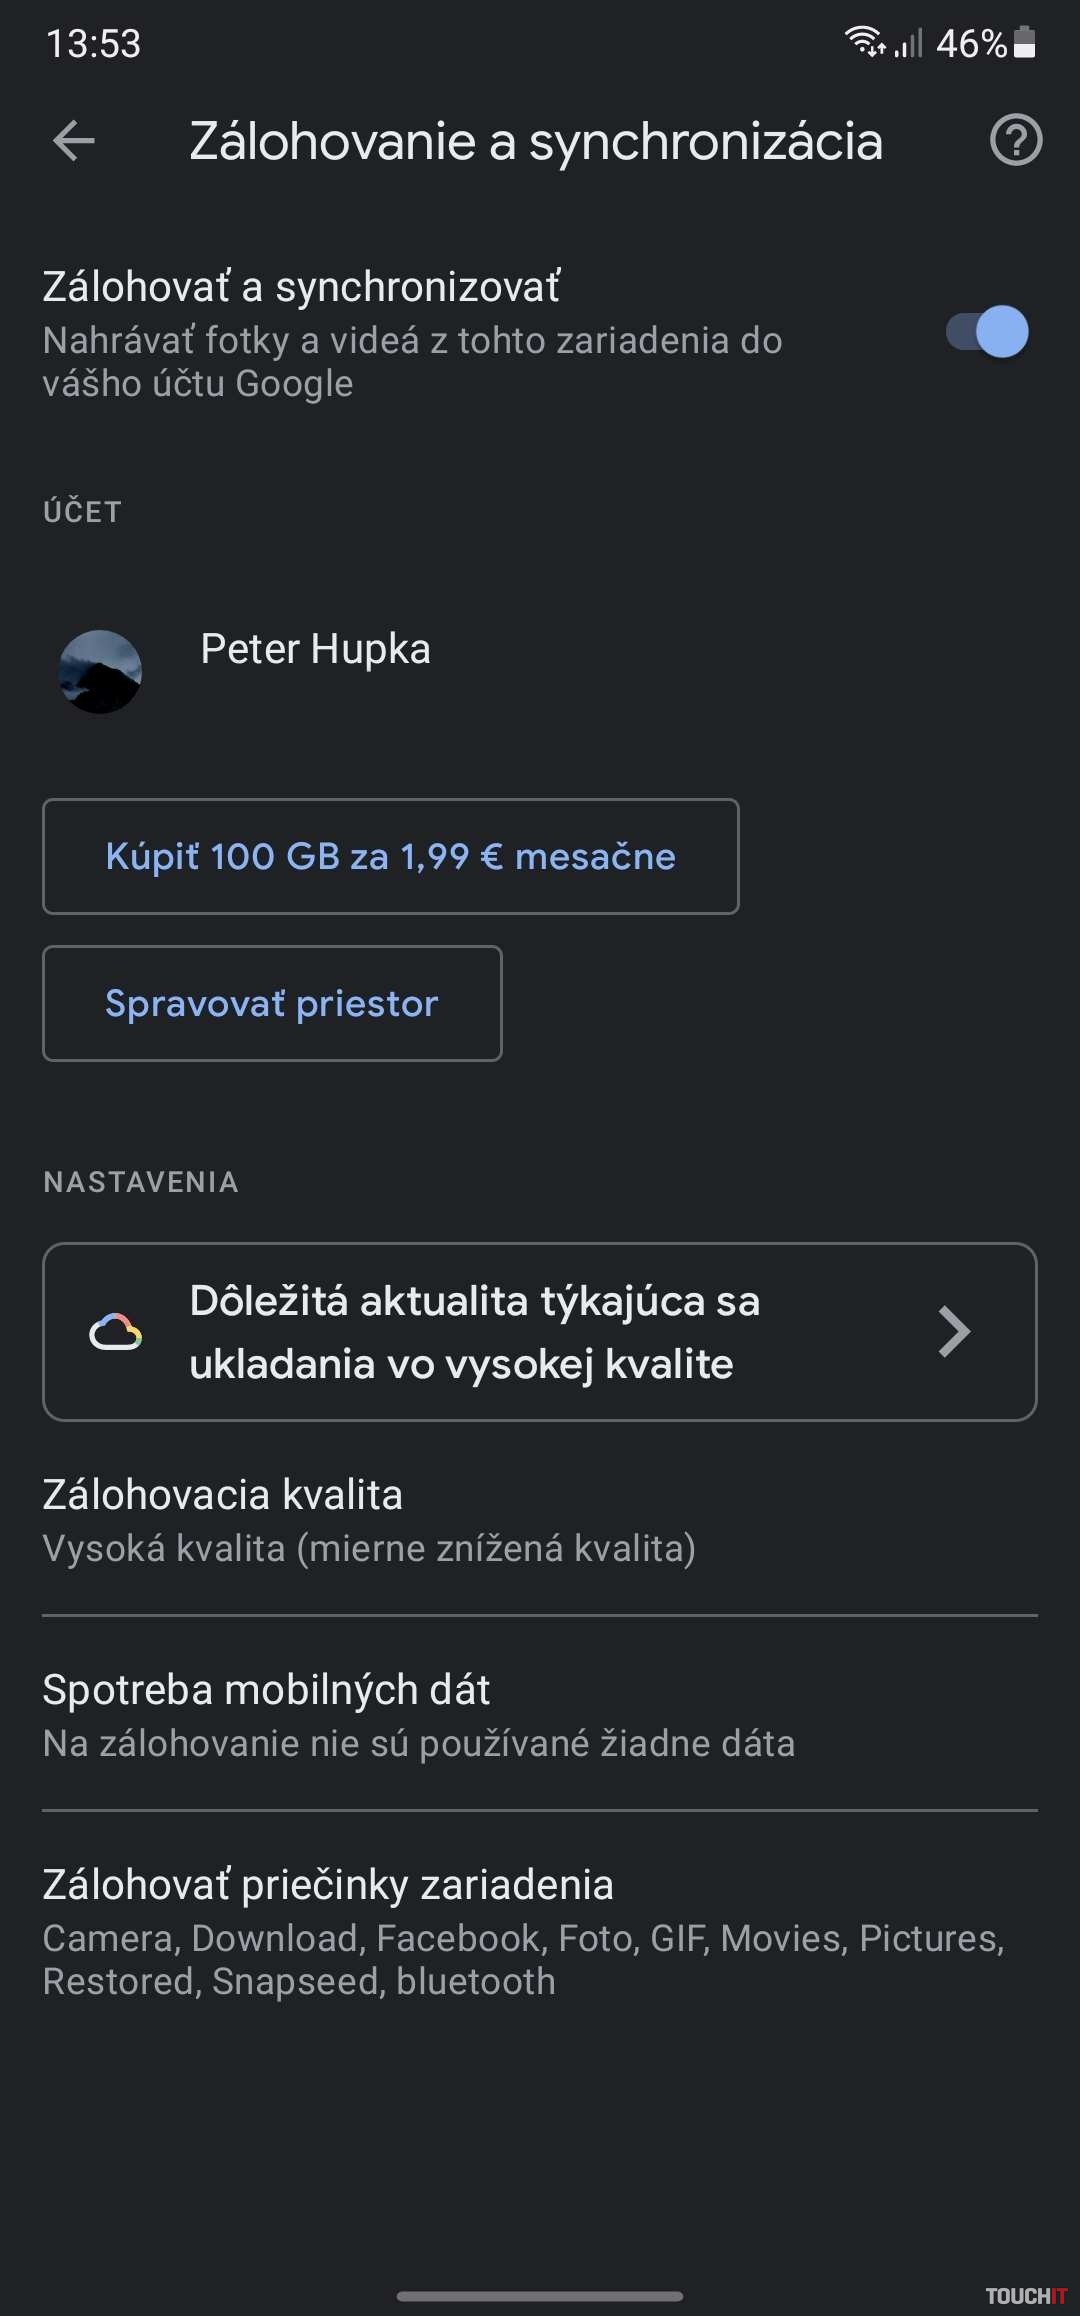Viewport: 1080px width, 2316px height.
Task: Select the Peter Hupka account name
Action: point(315,649)
